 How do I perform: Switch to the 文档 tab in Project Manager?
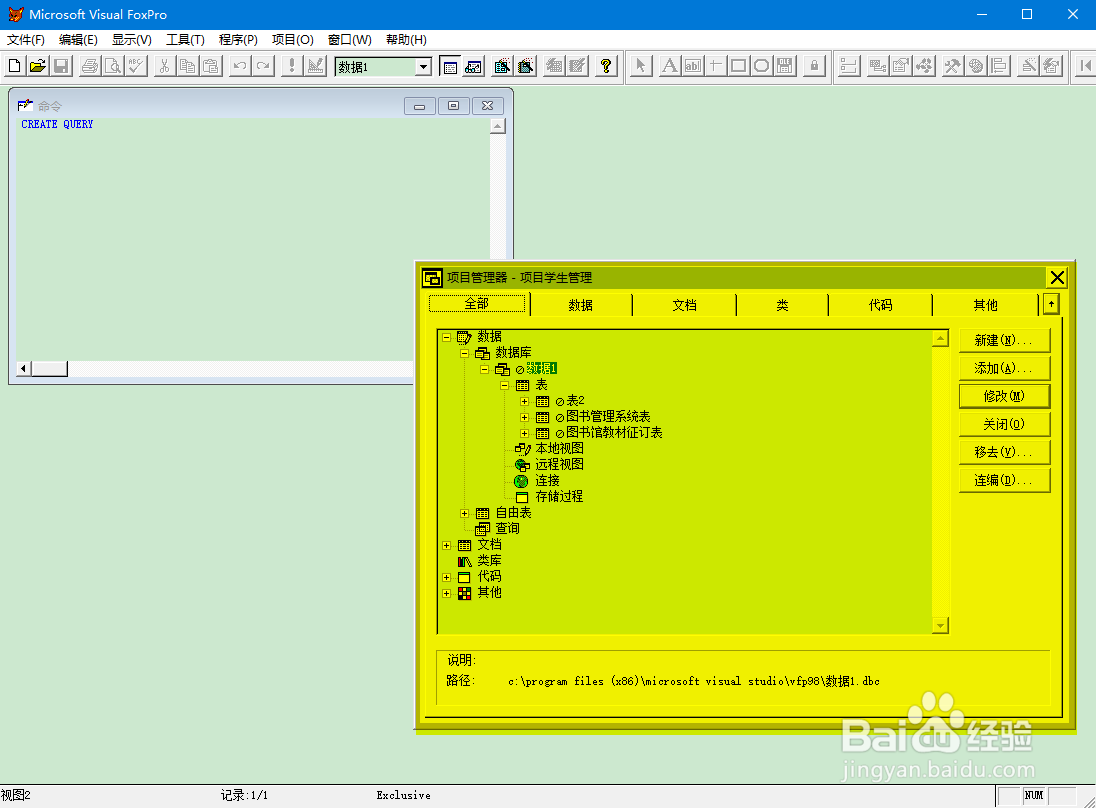coord(684,305)
